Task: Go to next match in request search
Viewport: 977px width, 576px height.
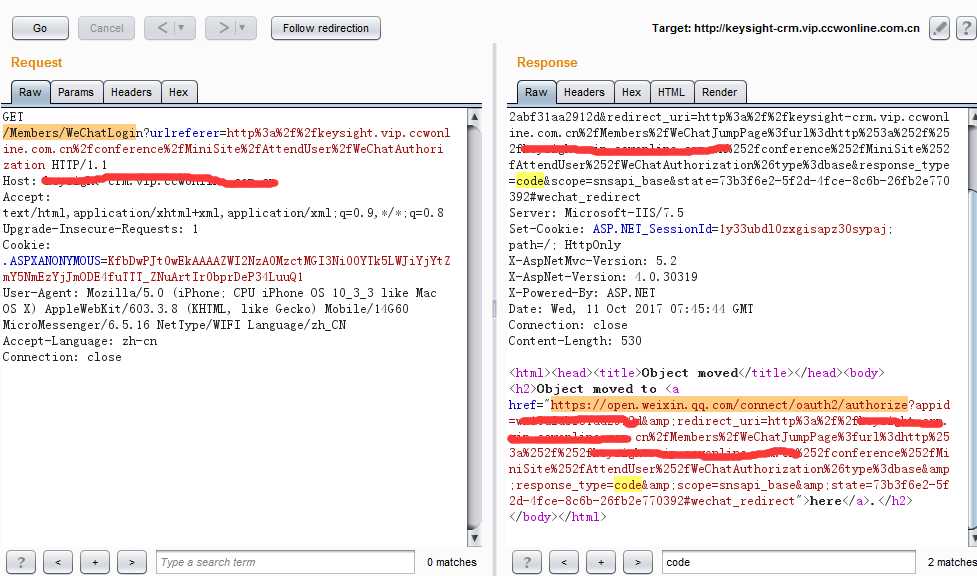Action: click(131, 562)
